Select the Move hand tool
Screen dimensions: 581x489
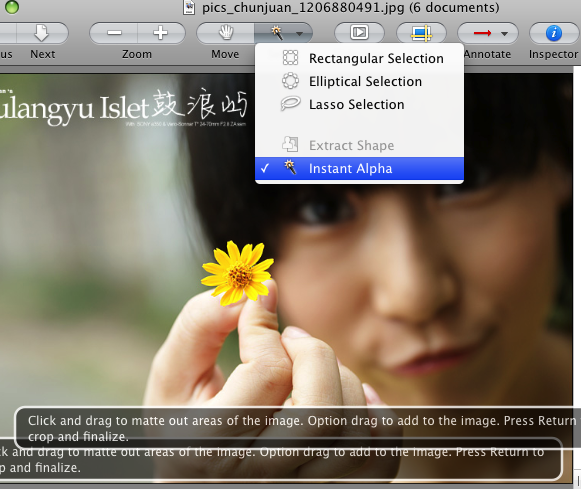tap(225, 33)
